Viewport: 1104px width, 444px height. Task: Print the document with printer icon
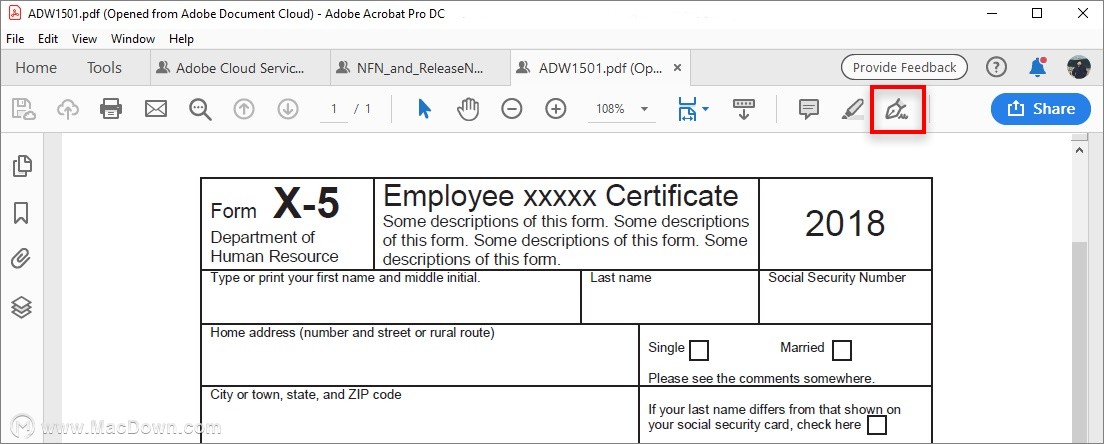pyautogui.click(x=111, y=108)
